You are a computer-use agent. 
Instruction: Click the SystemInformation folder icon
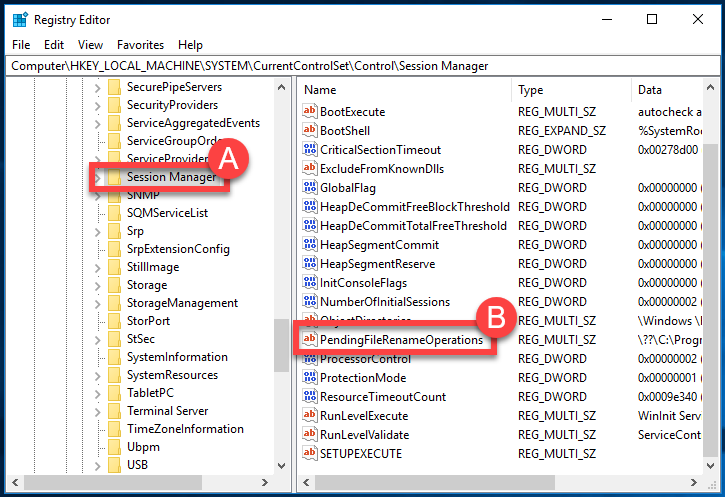point(114,357)
